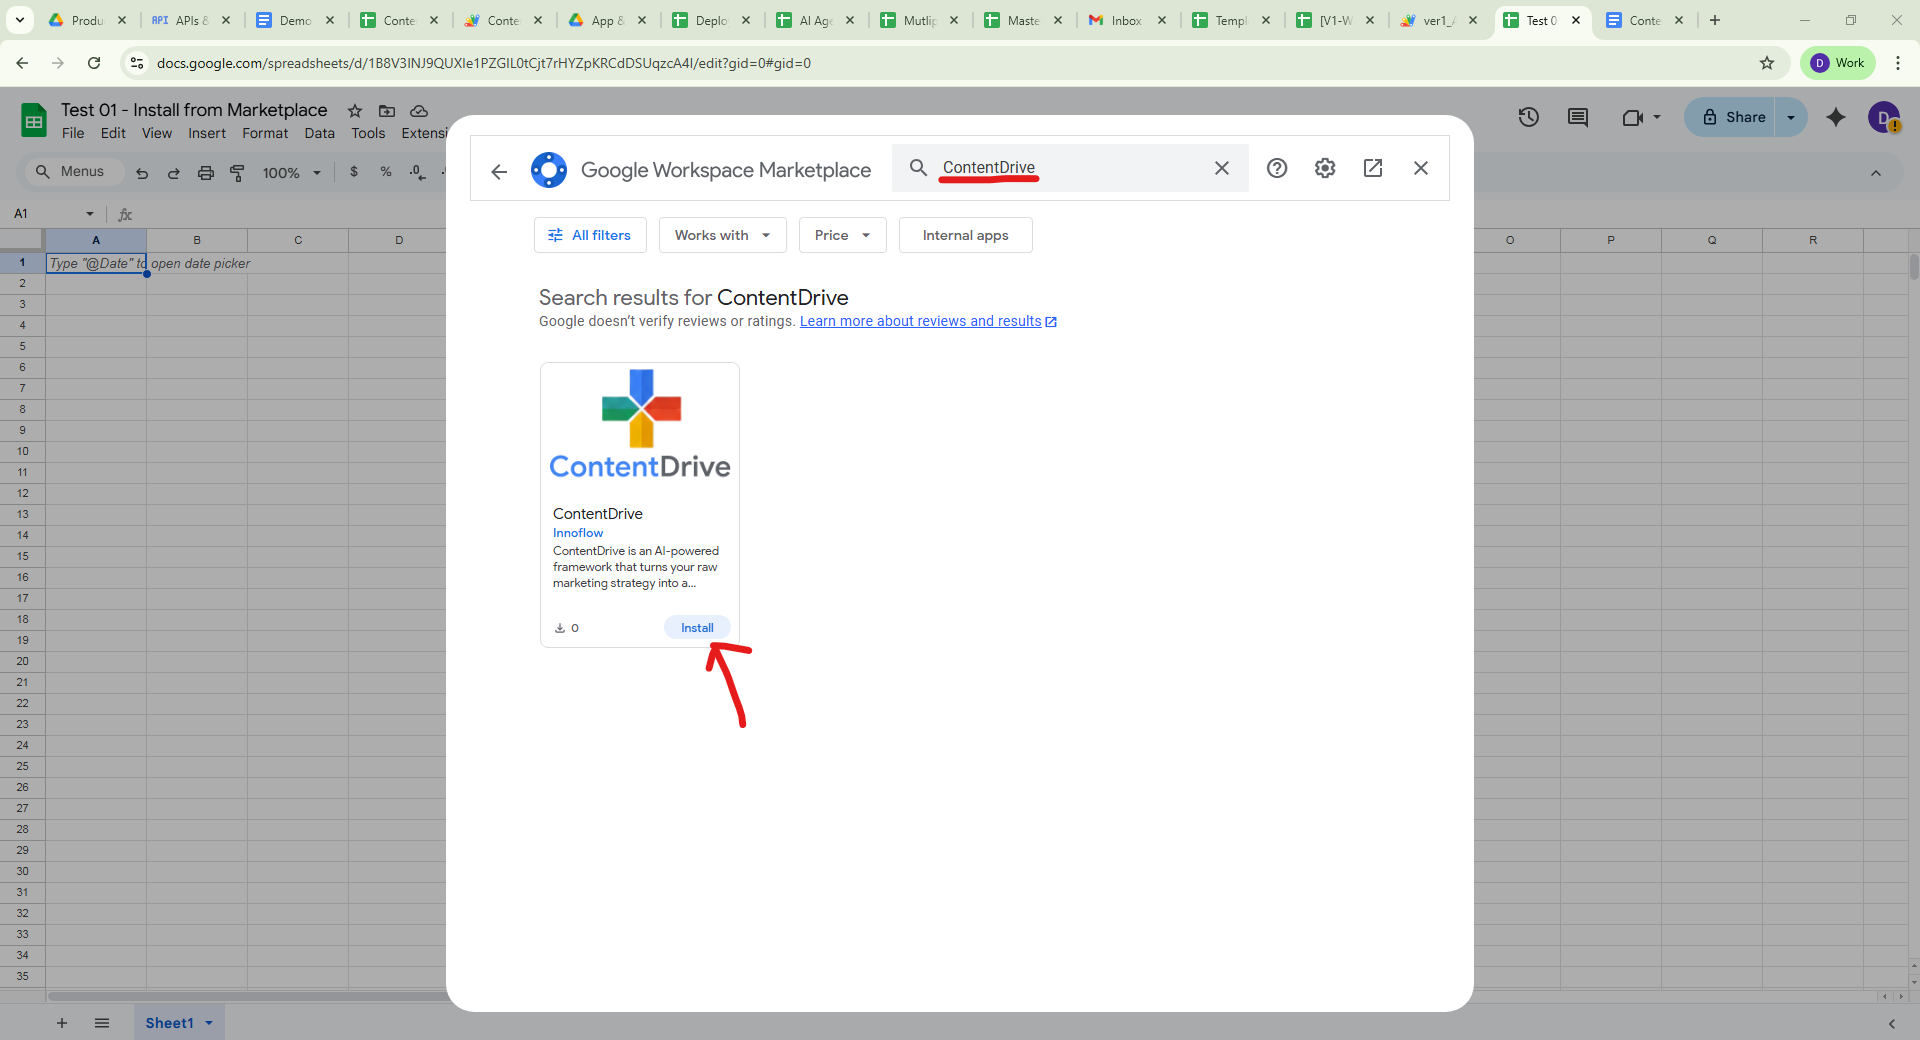Image resolution: width=1920 pixels, height=1040 pixels.
Task: Open version history
Action: [1528, 117]
